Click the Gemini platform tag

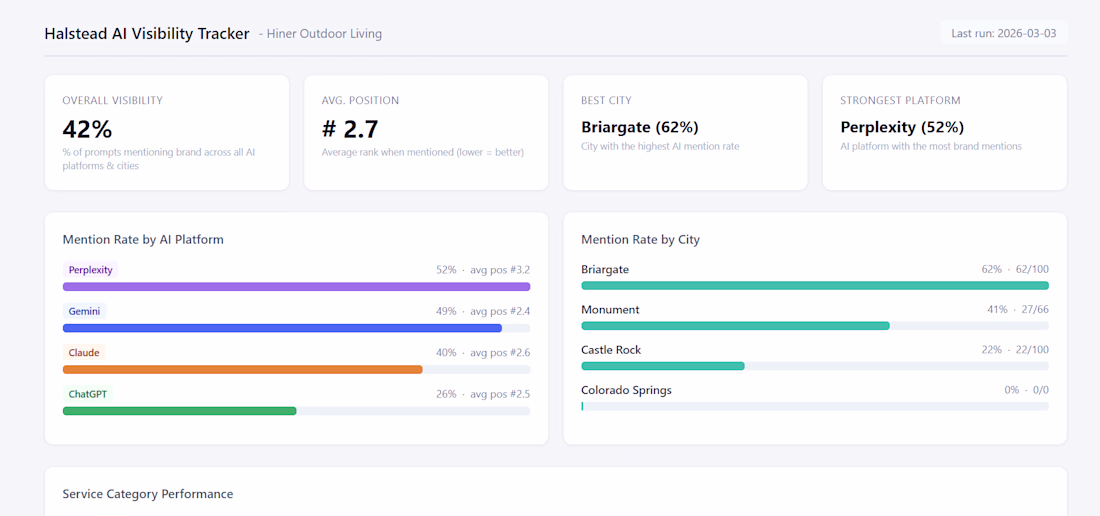(84, 311)
